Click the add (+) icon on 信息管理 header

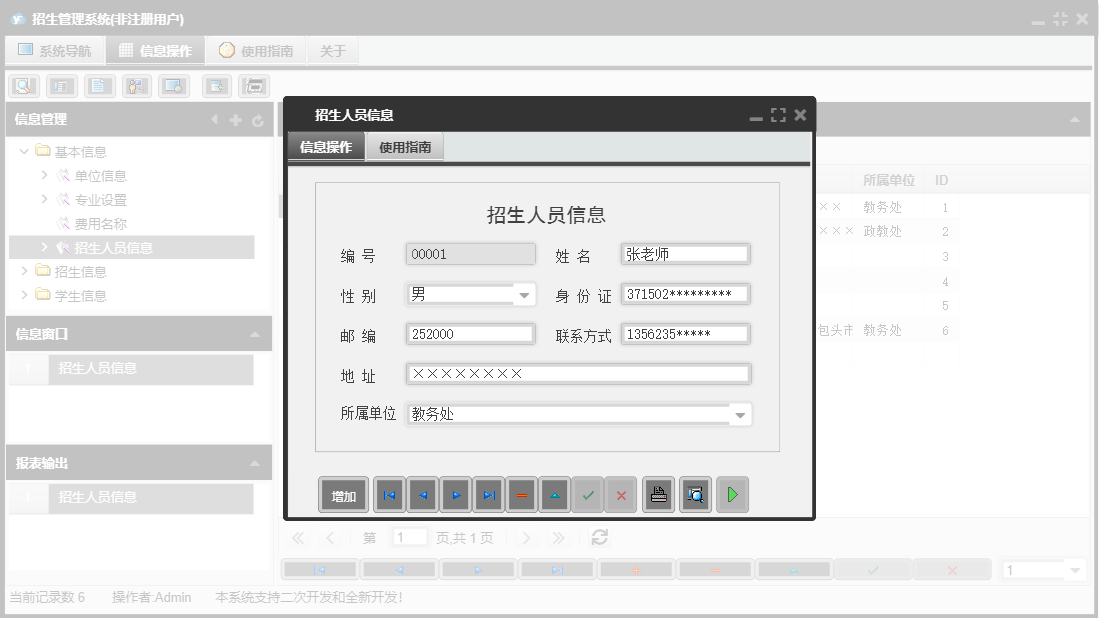(x=235, y=119)
